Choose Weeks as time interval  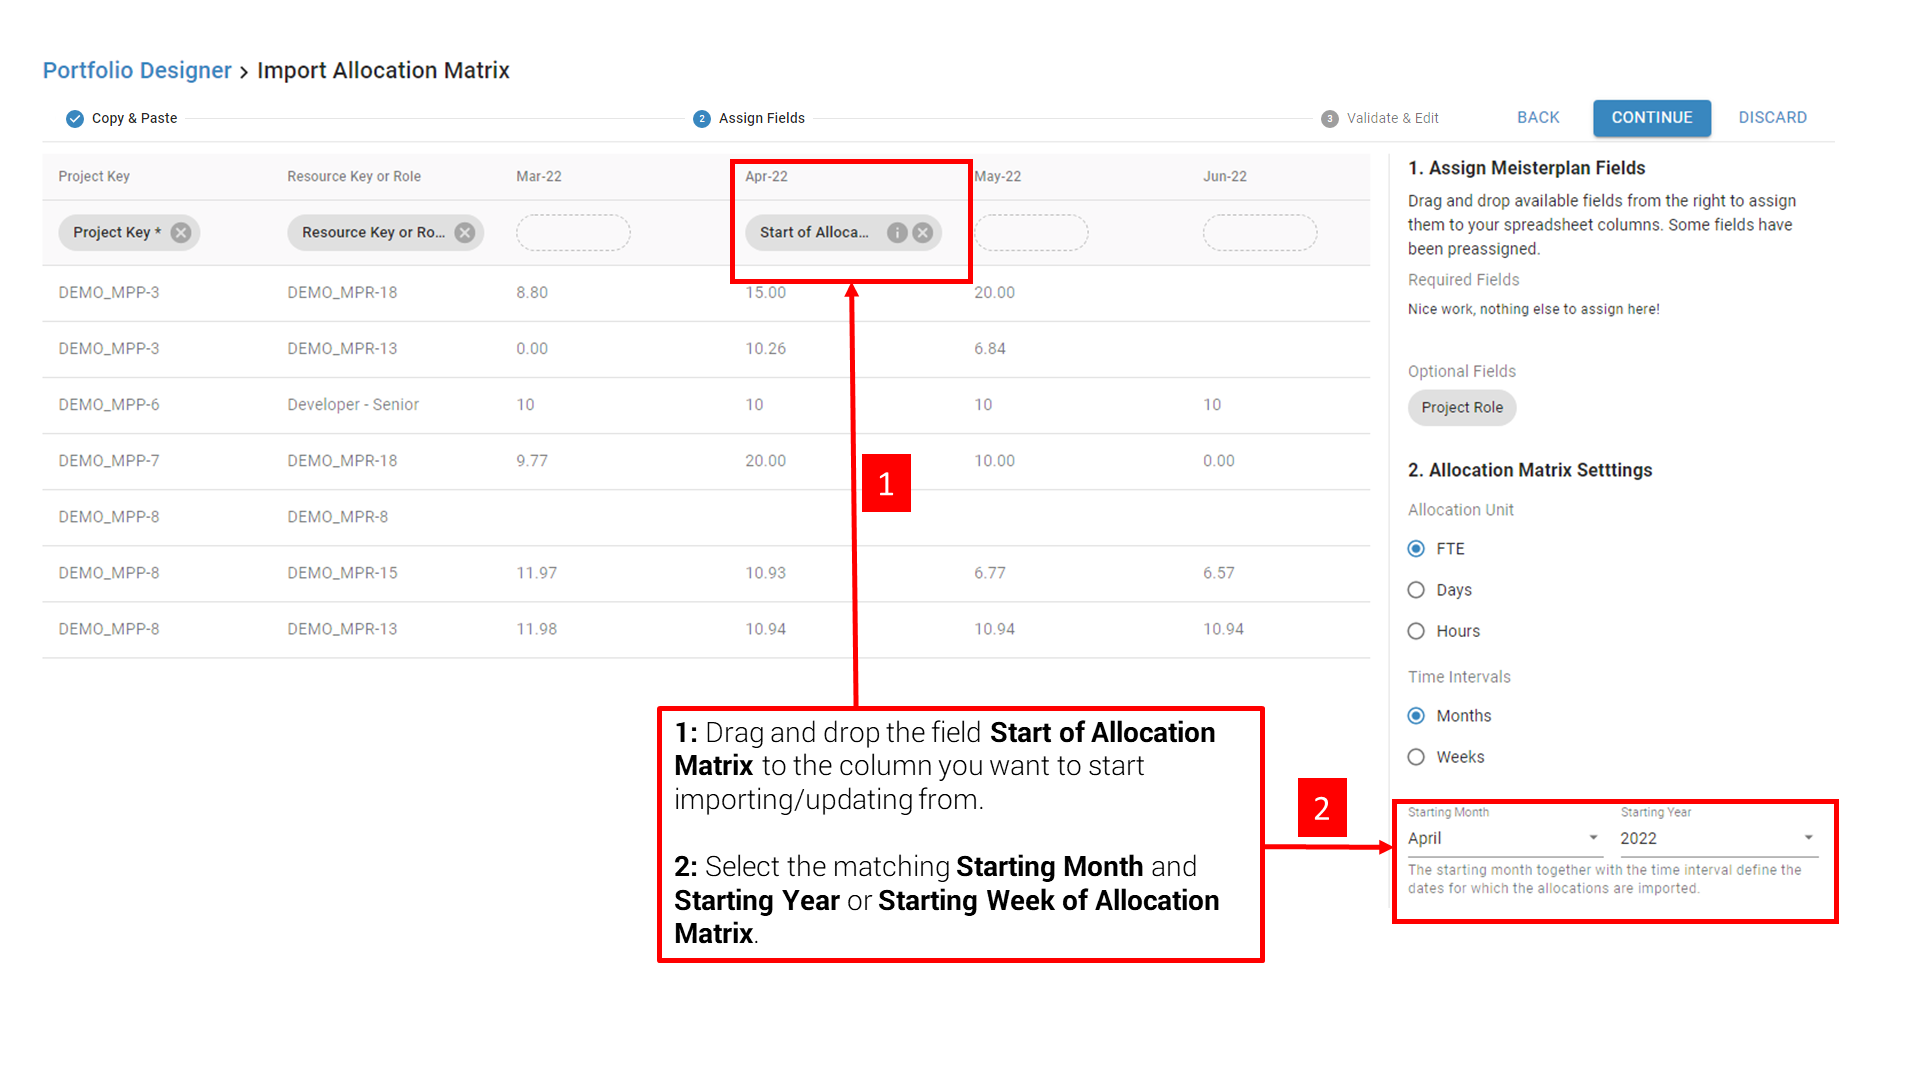[x=1416, y=757]
